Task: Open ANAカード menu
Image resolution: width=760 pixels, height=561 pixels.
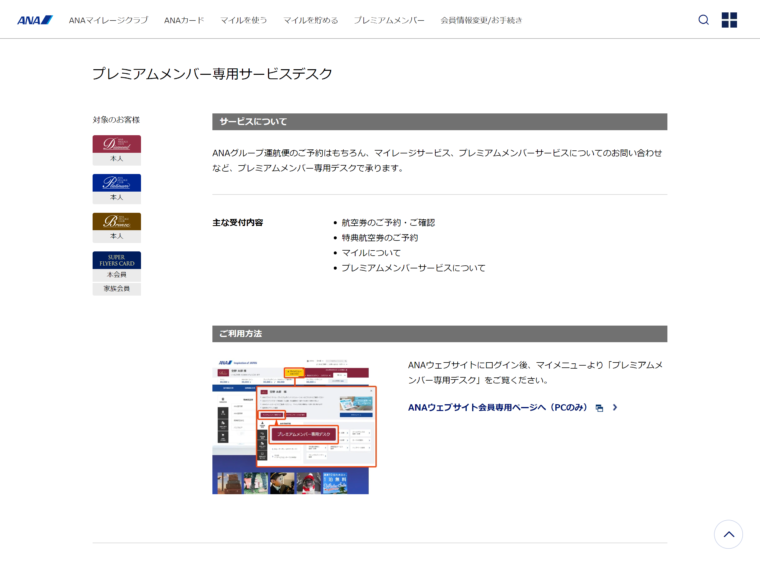Action: tap(184, 20)
